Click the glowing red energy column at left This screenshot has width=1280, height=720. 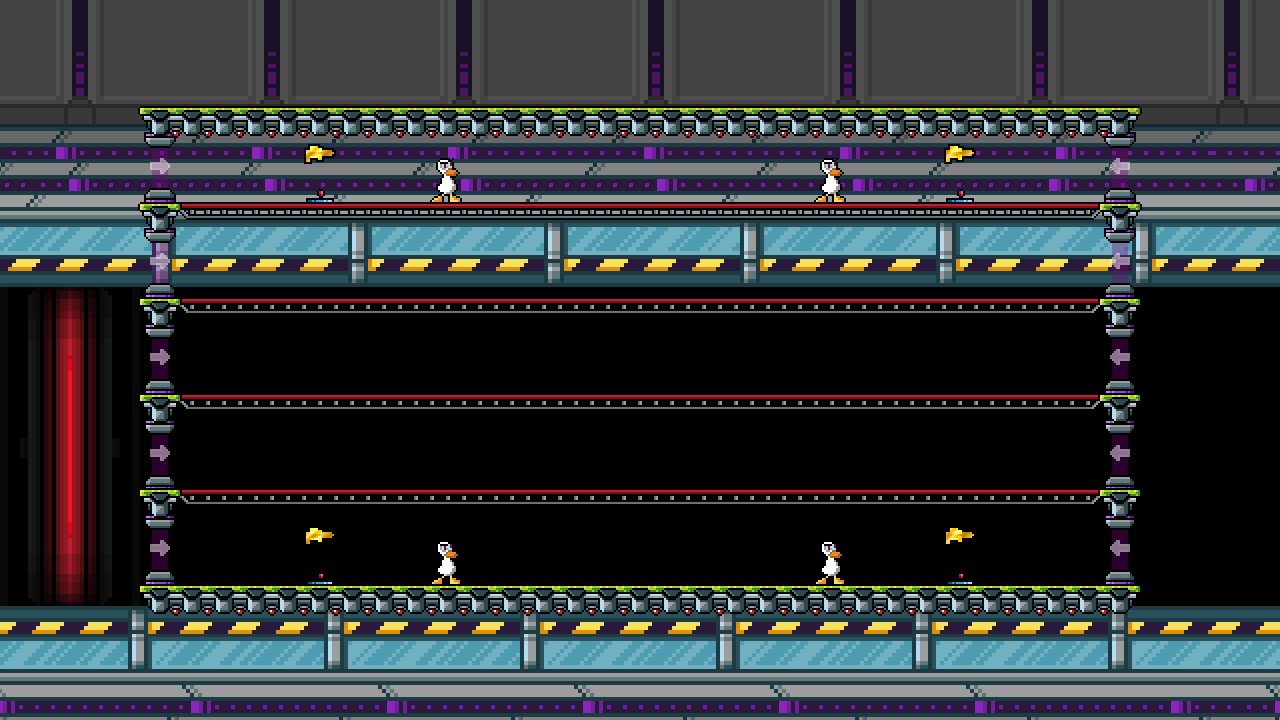(x=70, y=446)
